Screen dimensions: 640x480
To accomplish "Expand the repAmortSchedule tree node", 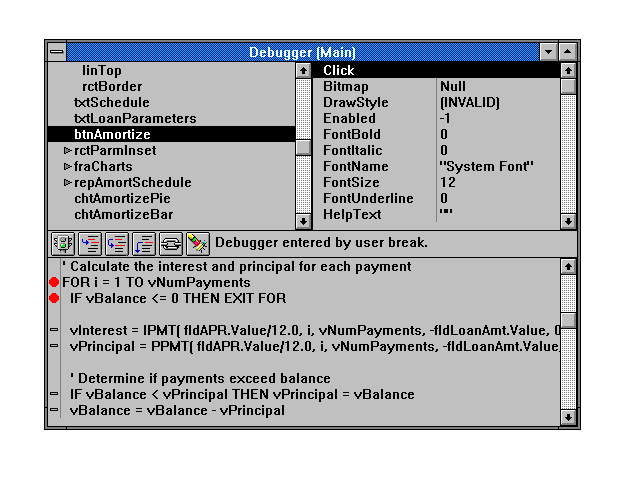I will [67, 183].
